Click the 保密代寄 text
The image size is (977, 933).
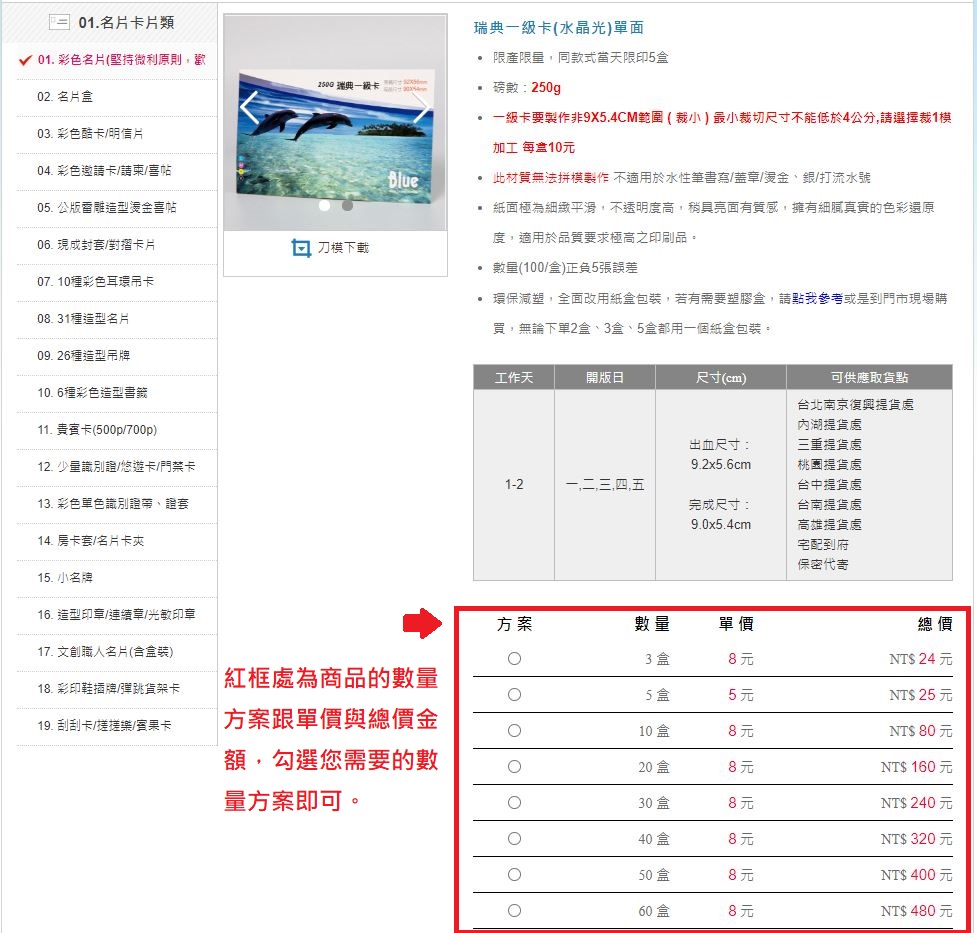click(822, 565)
